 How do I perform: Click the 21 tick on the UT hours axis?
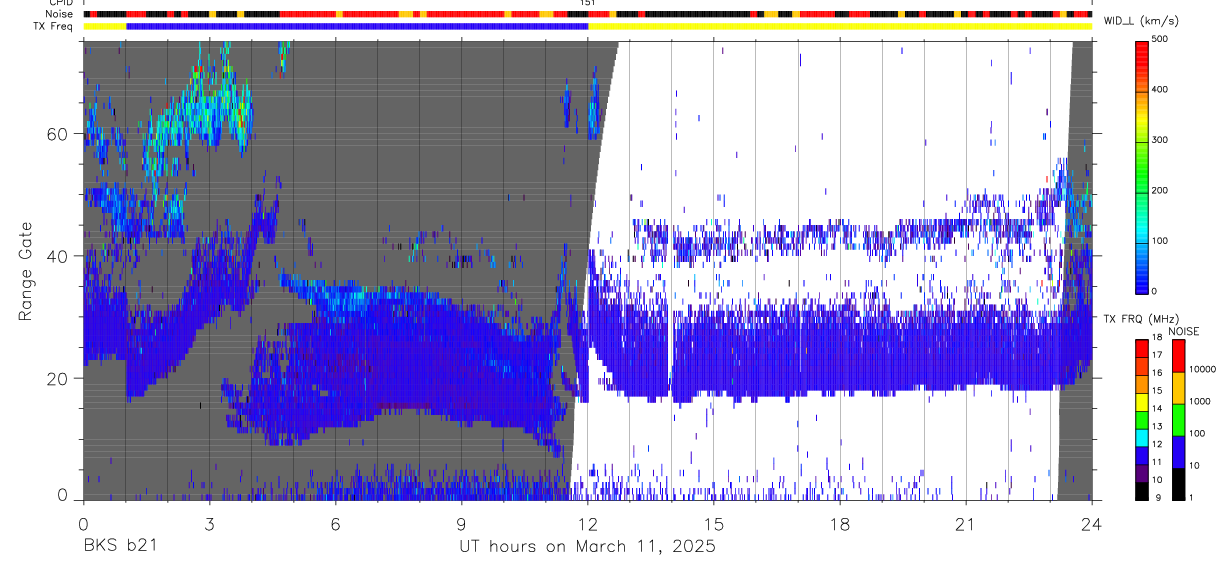click(x=966, y=523)
